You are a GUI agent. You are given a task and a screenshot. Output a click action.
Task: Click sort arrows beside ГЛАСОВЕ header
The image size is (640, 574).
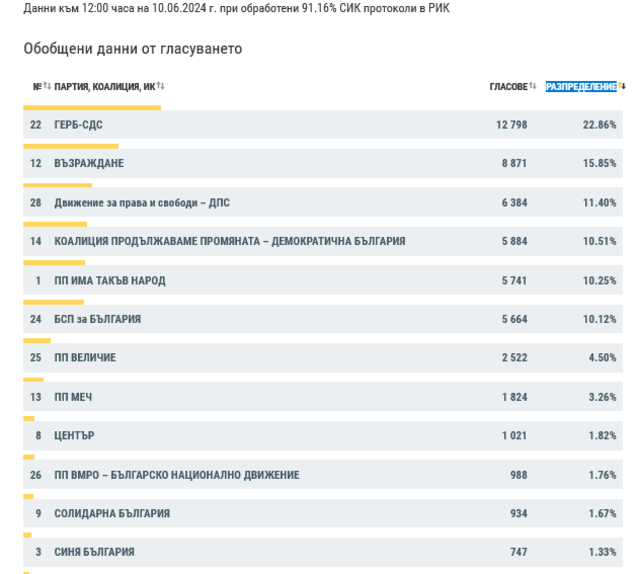(x=533, y=86)
